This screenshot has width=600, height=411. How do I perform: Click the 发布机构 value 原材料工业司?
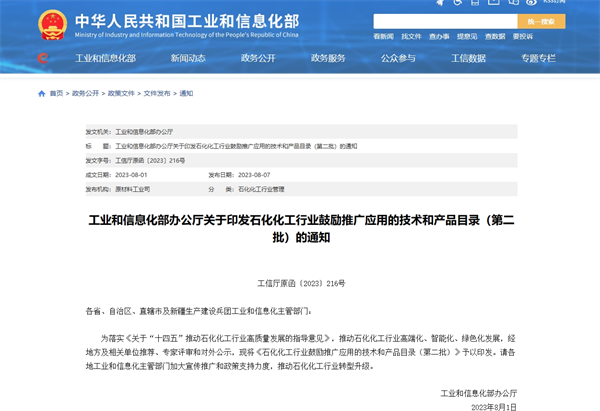133,189
